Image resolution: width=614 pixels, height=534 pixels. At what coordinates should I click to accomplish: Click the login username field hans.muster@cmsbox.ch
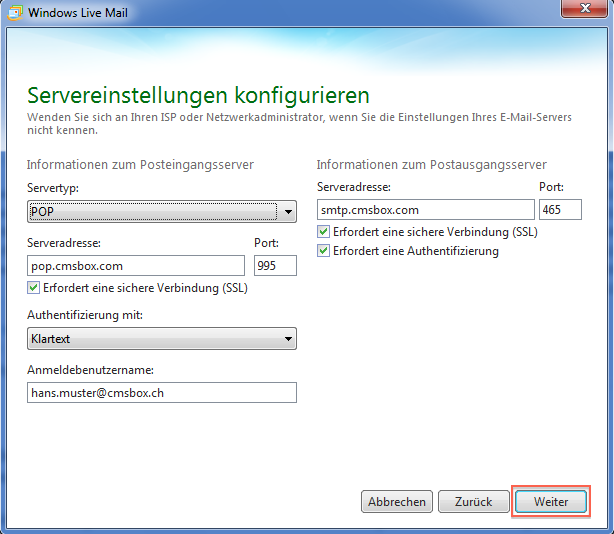161,393
